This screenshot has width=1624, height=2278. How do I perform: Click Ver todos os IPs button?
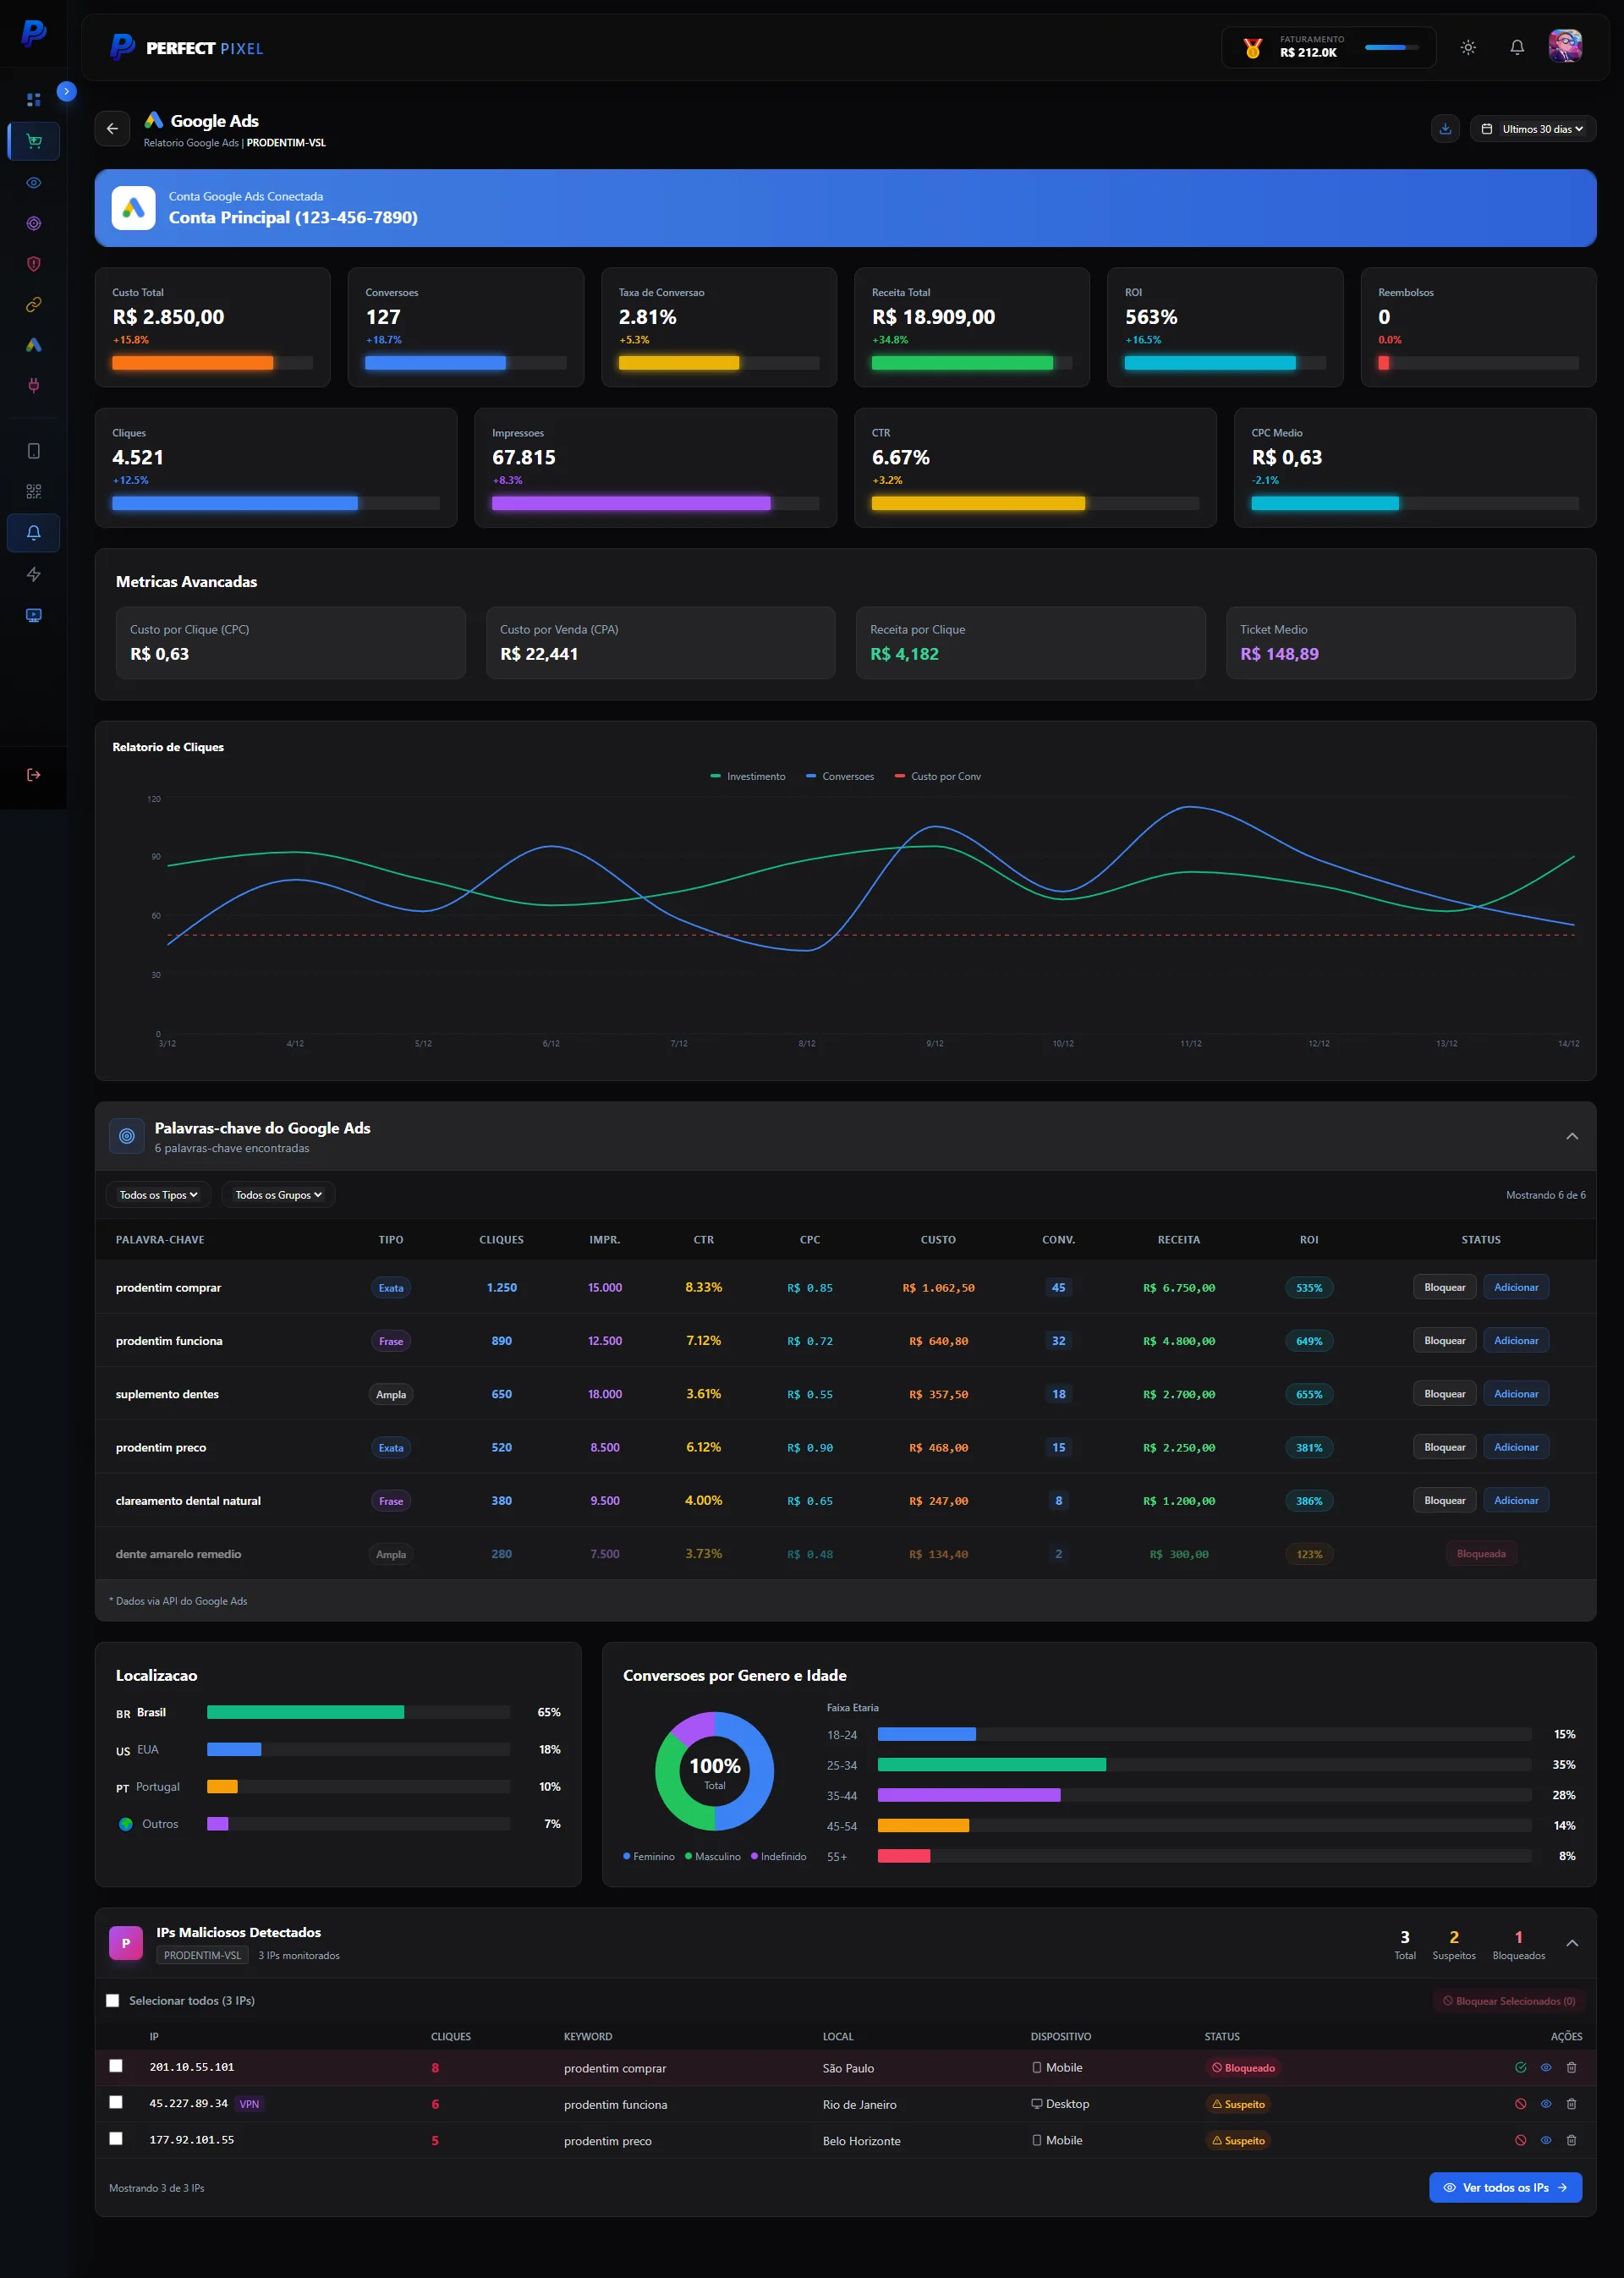[1505, 2188]
